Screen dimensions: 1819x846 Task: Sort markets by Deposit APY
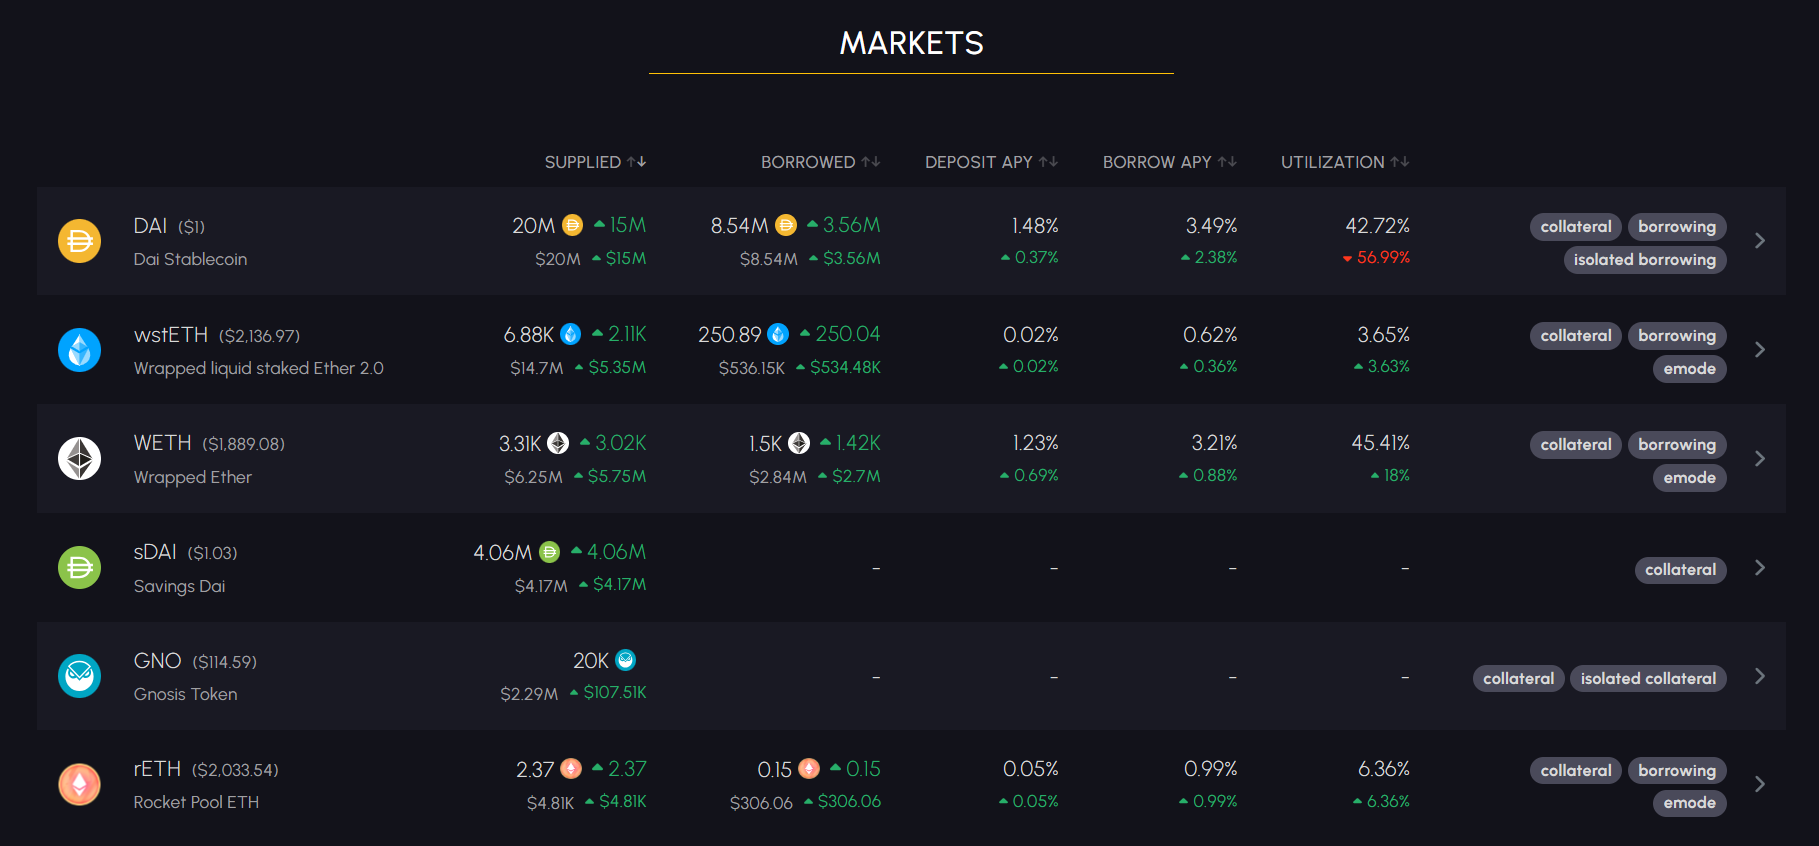tap(991, 162)
